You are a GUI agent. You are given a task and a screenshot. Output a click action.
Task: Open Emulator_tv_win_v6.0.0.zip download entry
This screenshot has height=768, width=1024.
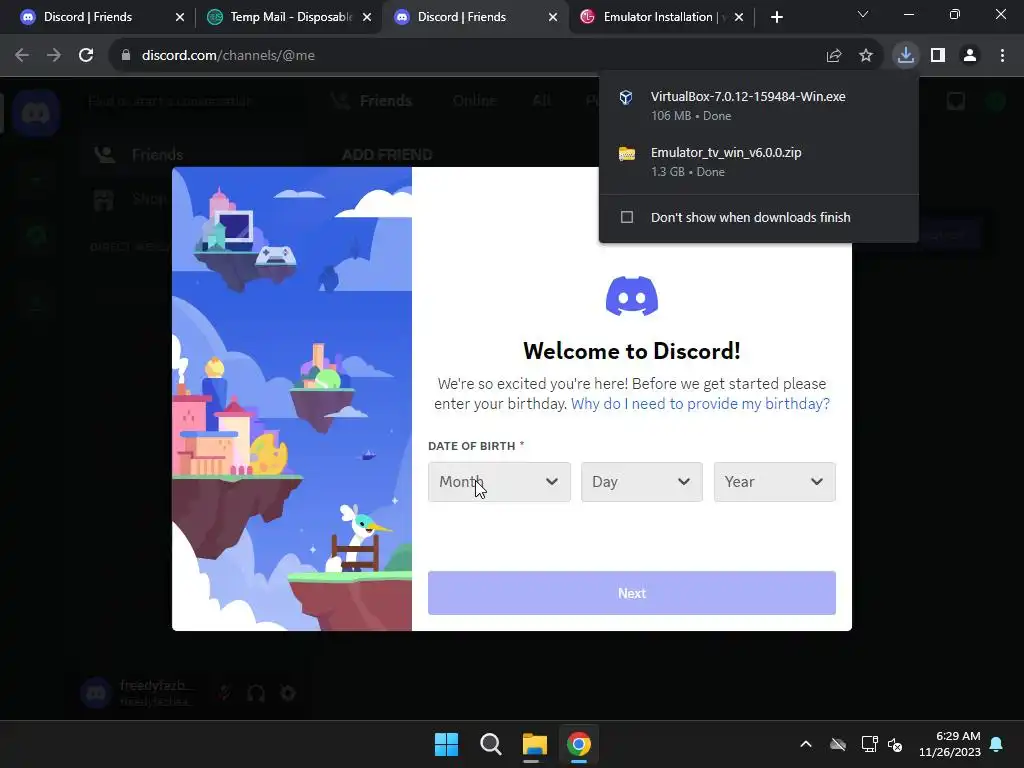coord(758,161)
